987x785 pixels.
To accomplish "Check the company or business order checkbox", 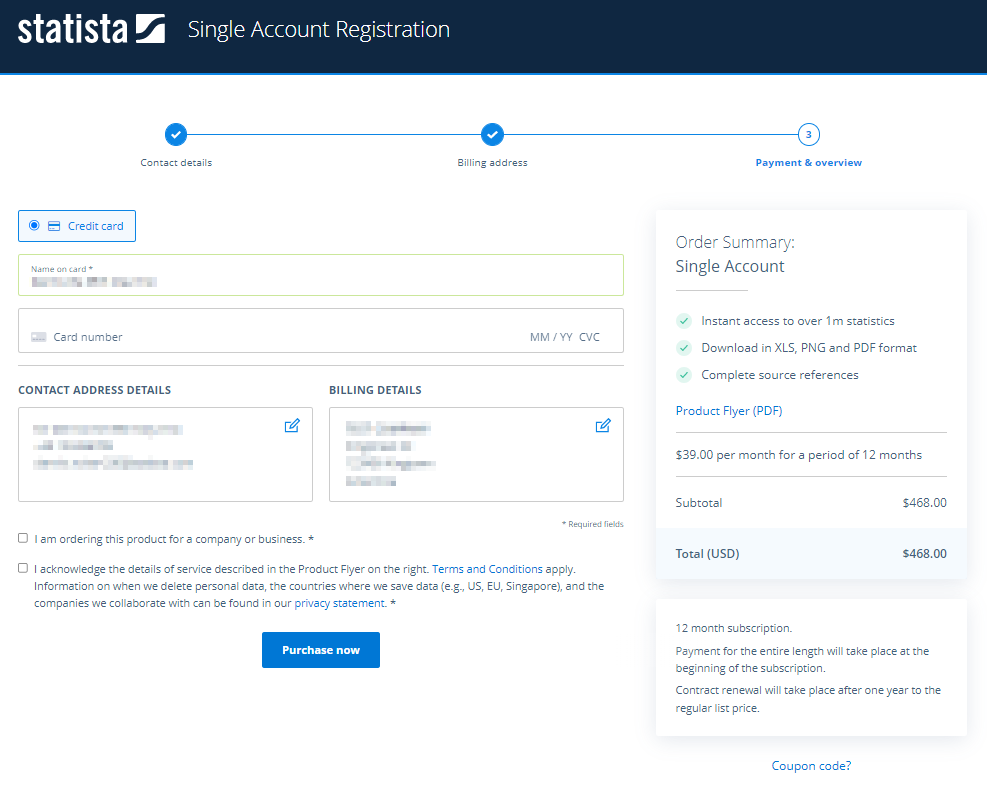I will pyautogui.click(x=23, y=538).
